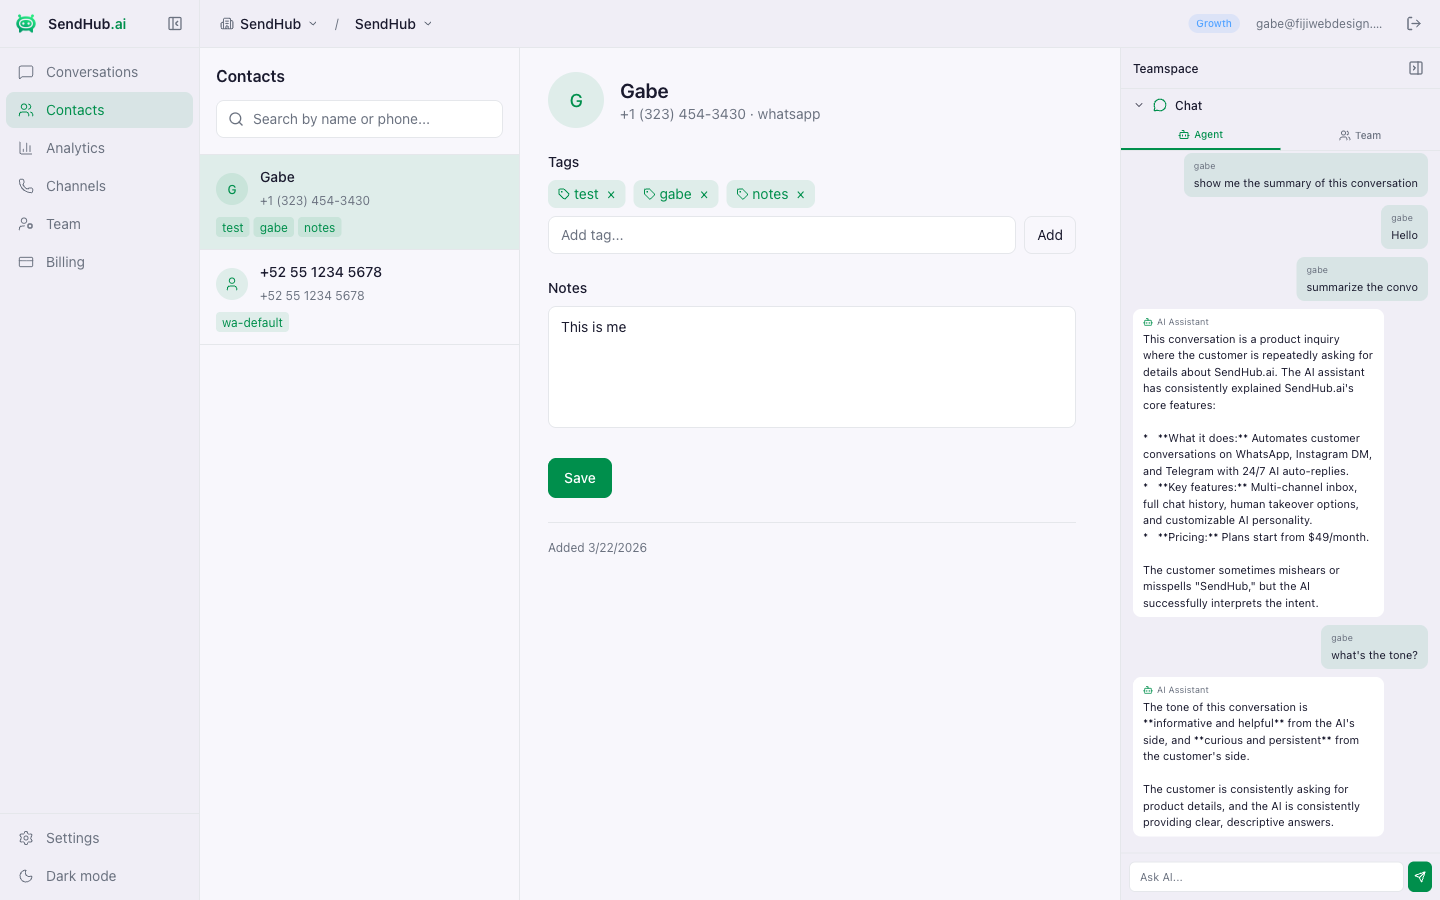Click Gabe's phone number in the details header

coord(683,114)
